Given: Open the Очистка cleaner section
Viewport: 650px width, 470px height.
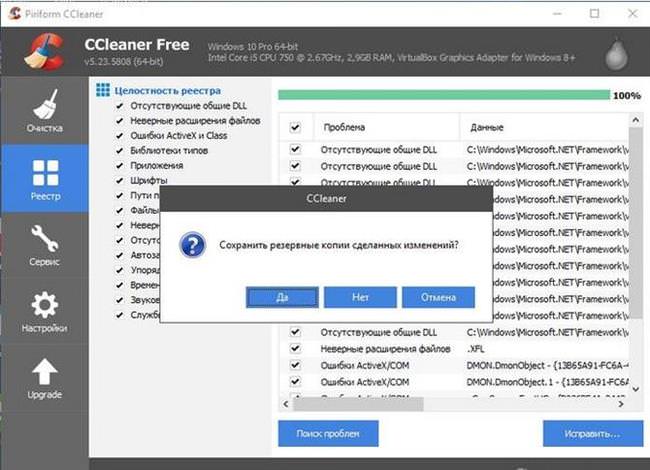Looking at the screenshot, I should 45,111.
